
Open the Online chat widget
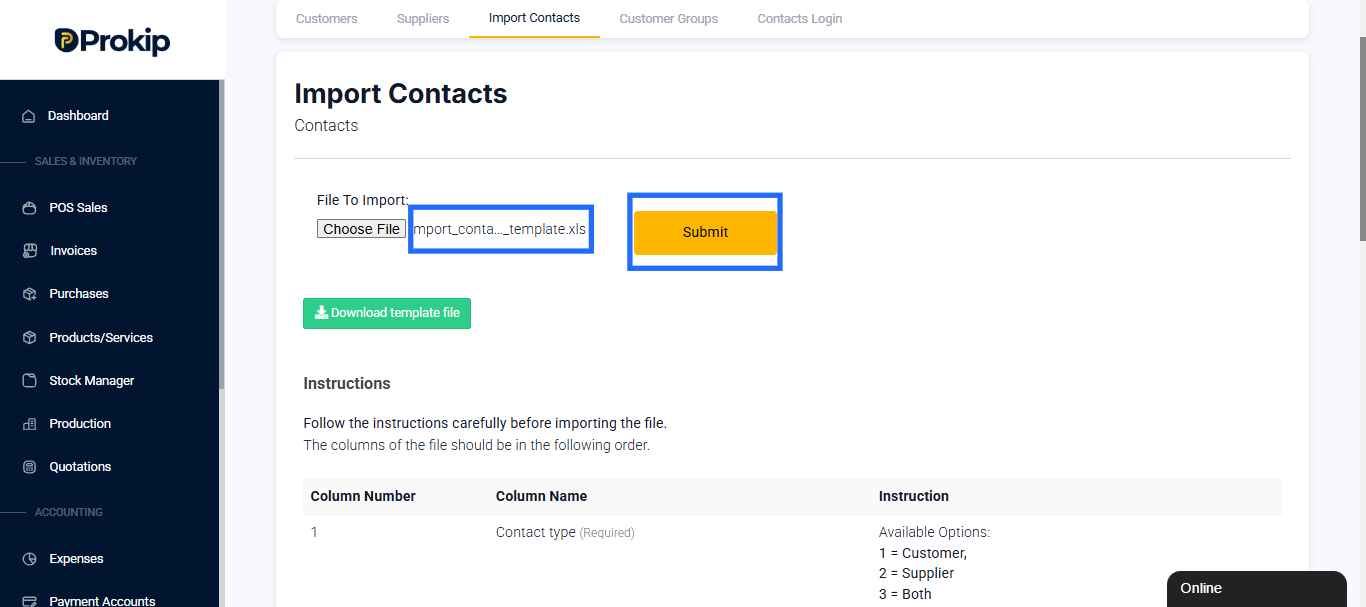(x=1257, y=589)
